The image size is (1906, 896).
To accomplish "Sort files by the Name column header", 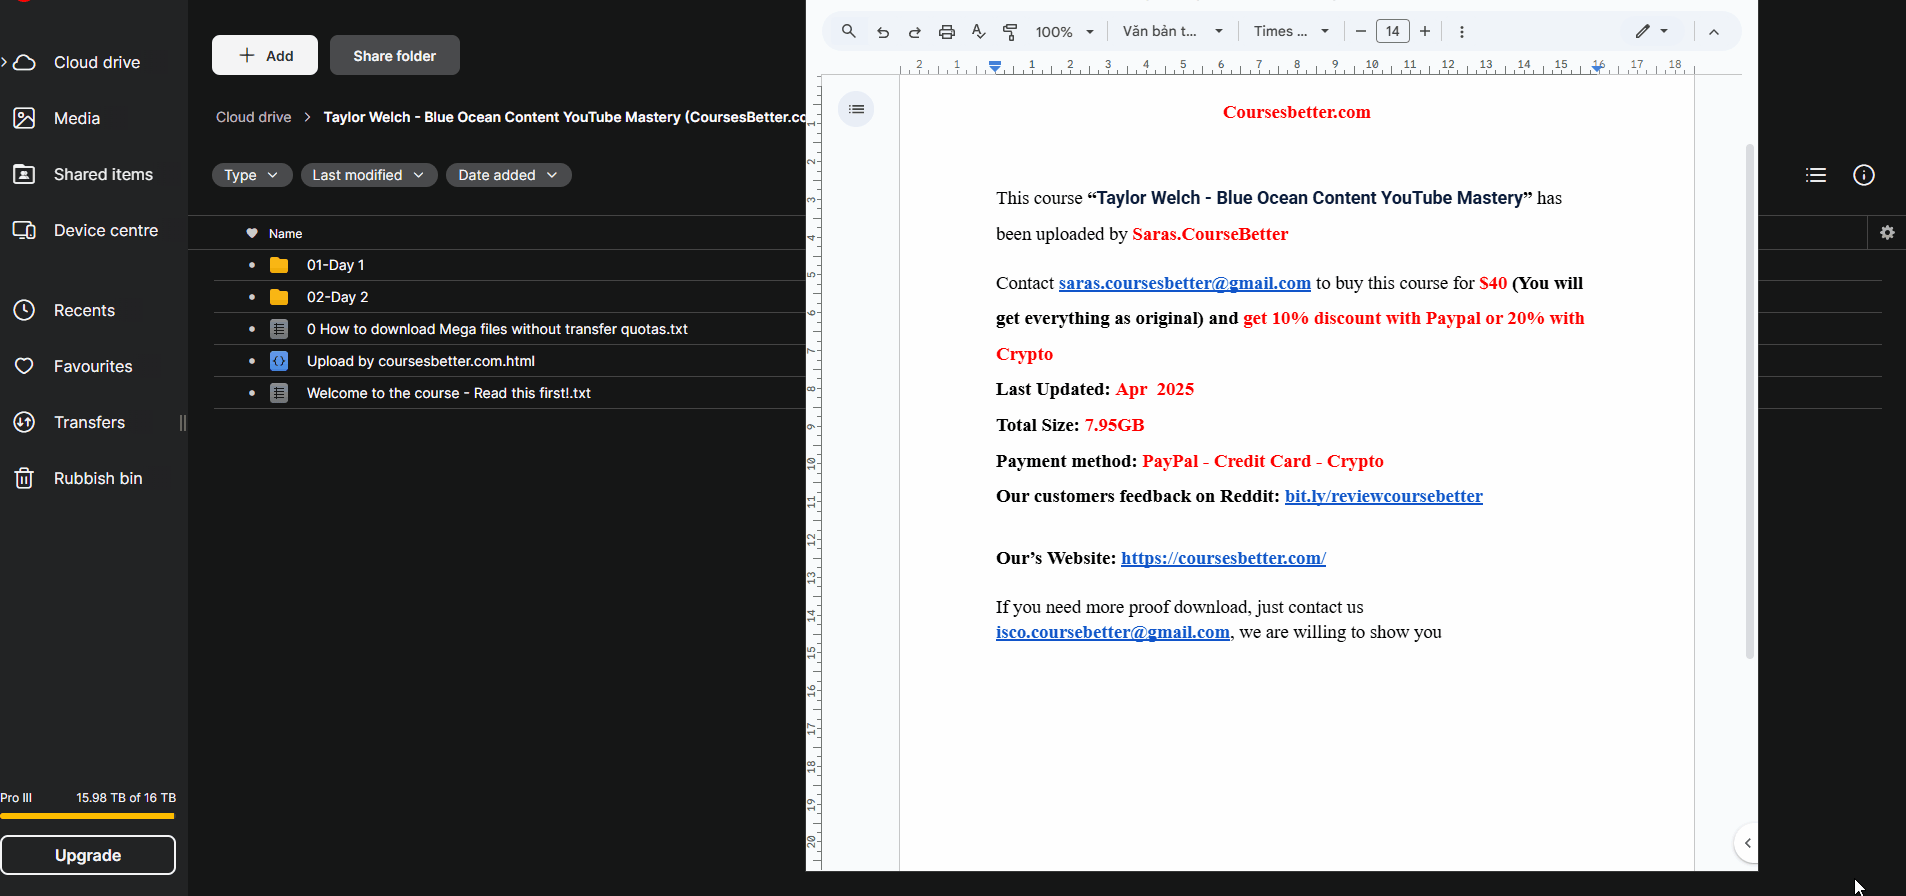I will [285, 233].
